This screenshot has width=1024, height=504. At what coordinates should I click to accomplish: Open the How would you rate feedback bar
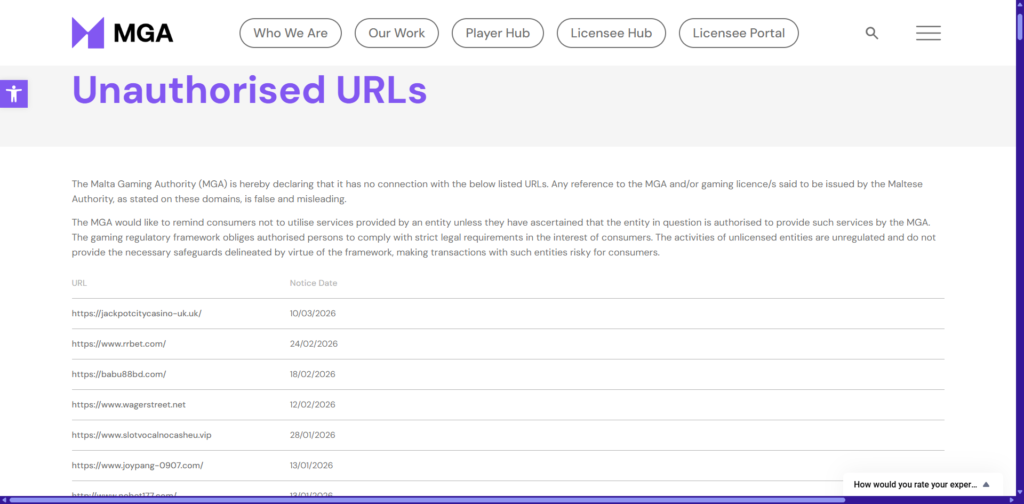tap(915, 484)
